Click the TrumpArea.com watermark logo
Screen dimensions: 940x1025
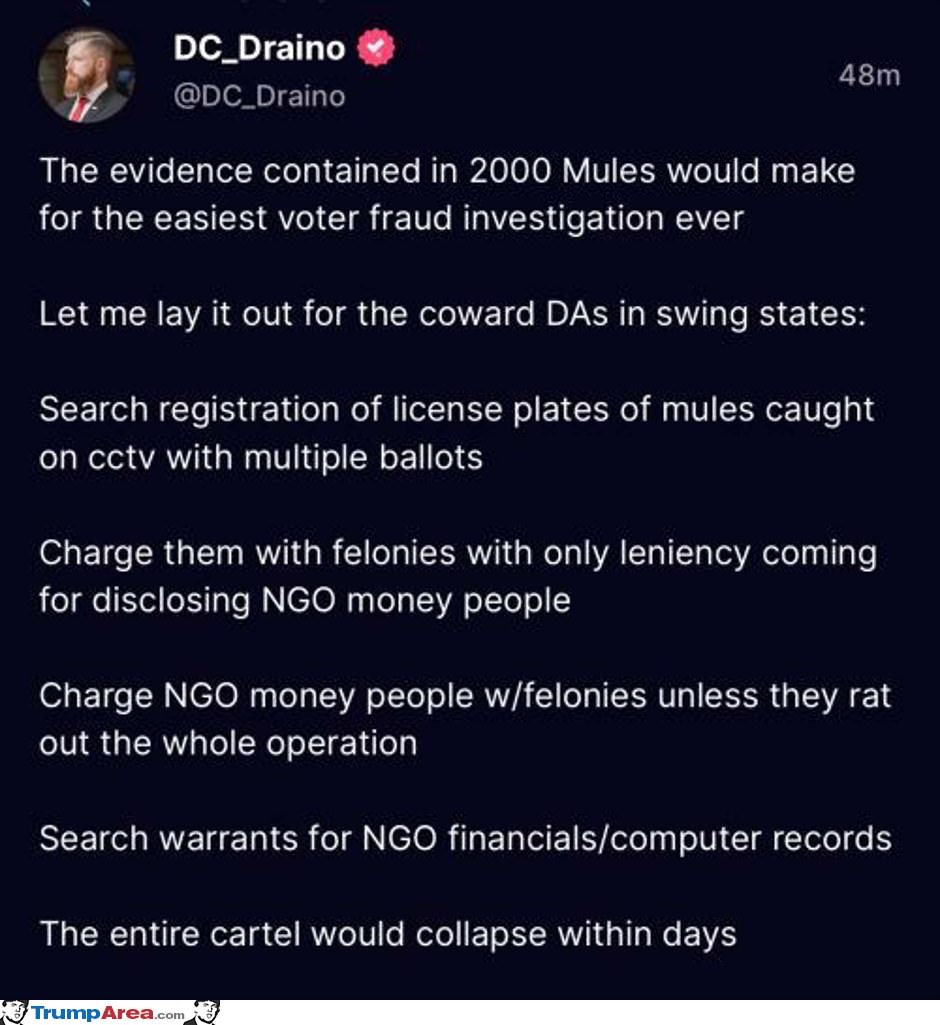(x=109, y=1013)
